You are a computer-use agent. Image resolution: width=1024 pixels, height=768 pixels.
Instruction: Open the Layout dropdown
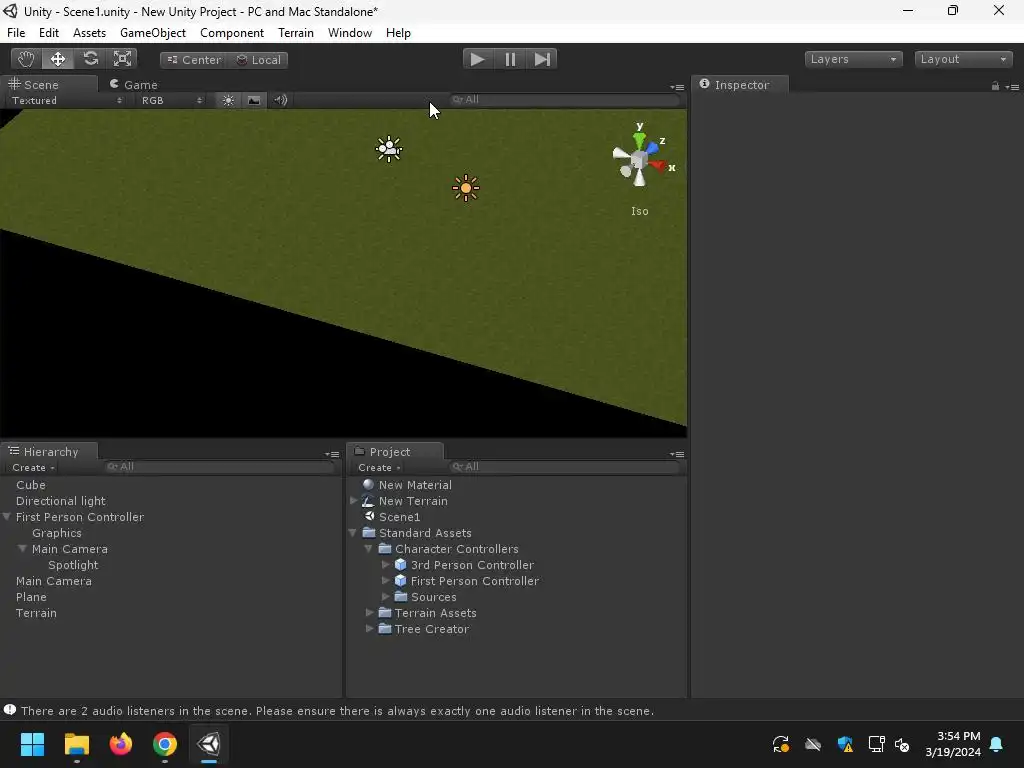point(963,59)
